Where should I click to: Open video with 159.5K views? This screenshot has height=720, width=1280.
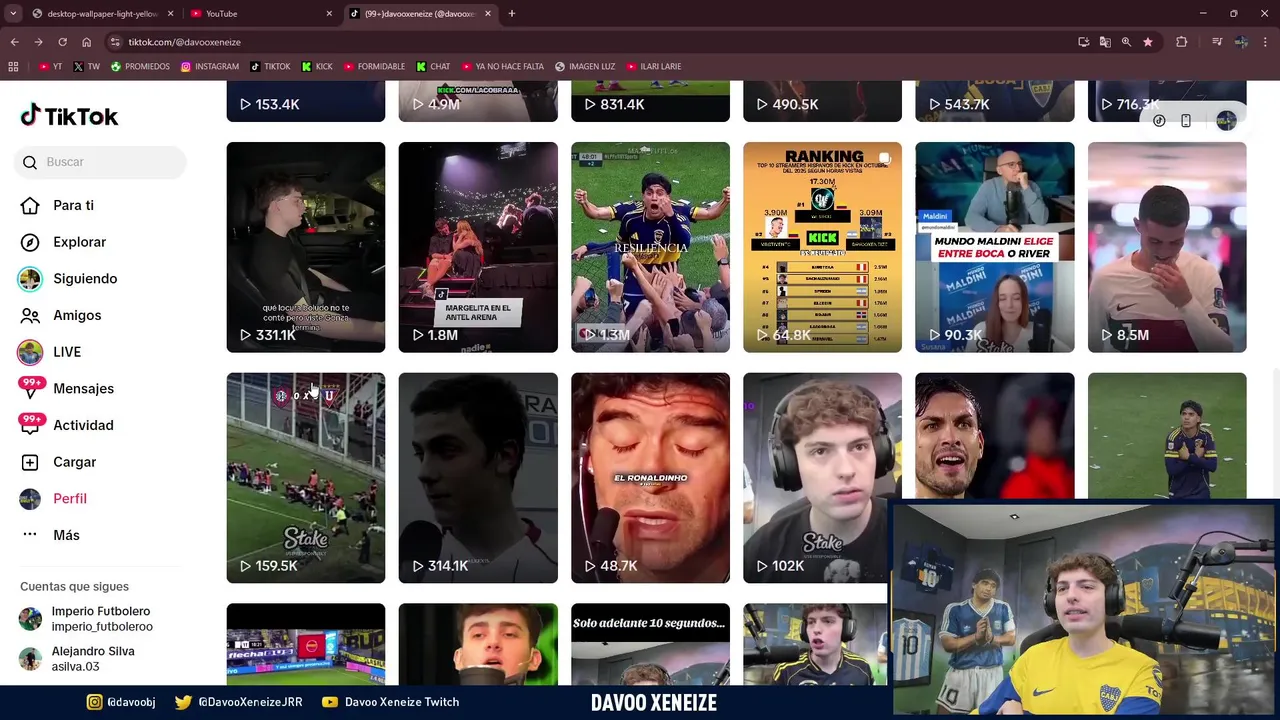pos(306,478)
